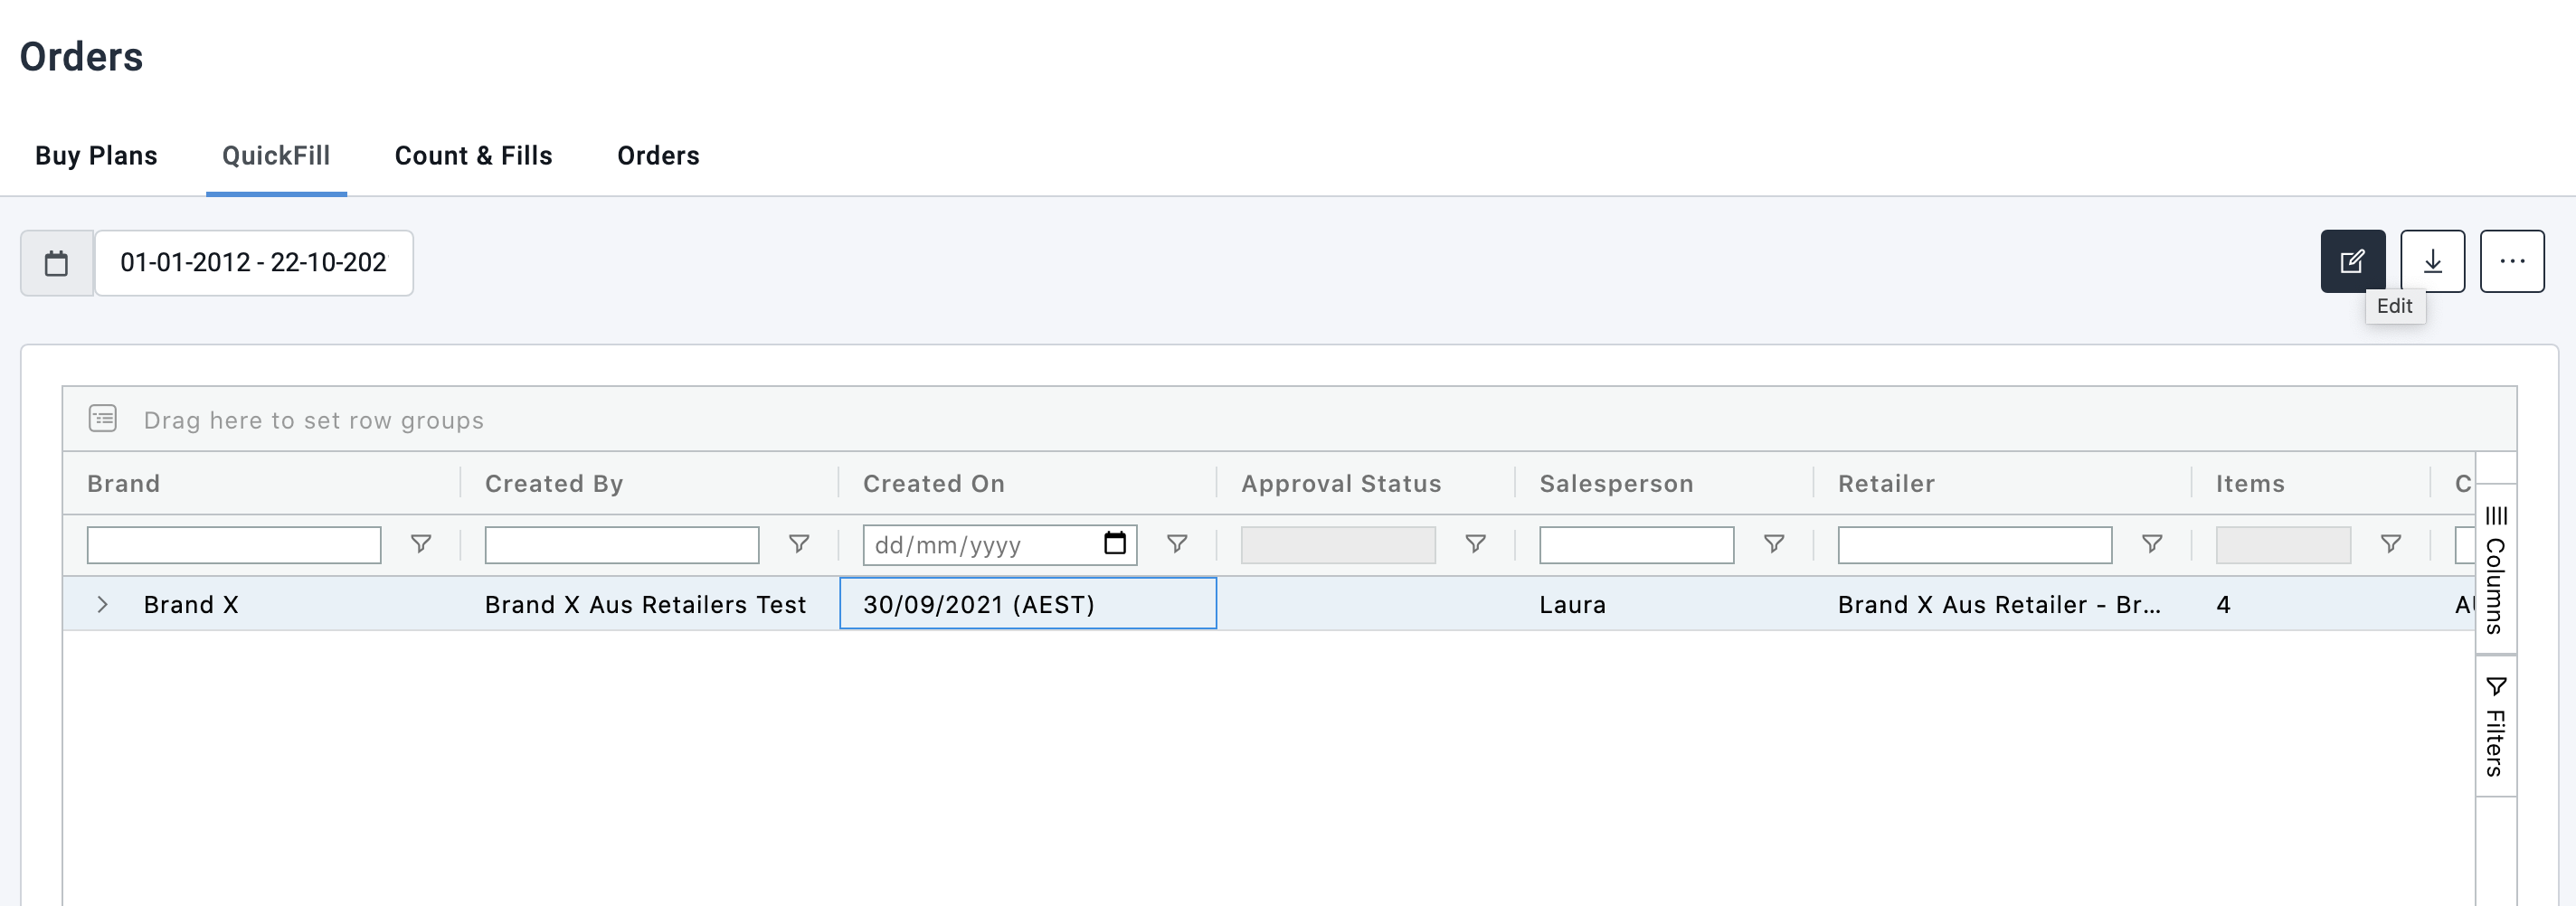2576x906 pixels.
Task: Click inside the Retailer filter text box
Action: [1975, 544]
